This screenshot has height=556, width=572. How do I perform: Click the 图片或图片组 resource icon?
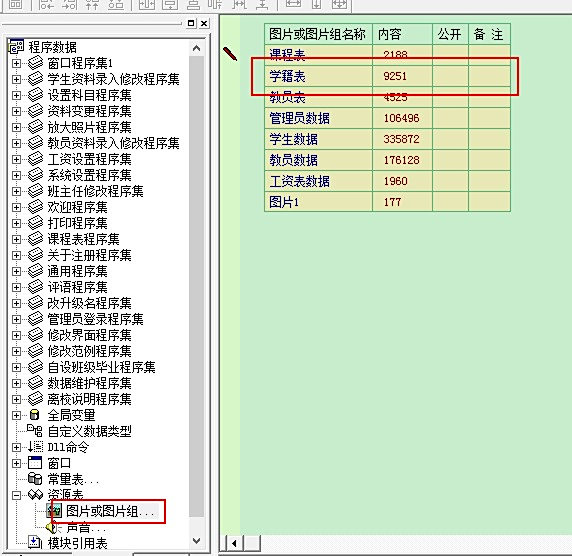[x=54, y=511]
